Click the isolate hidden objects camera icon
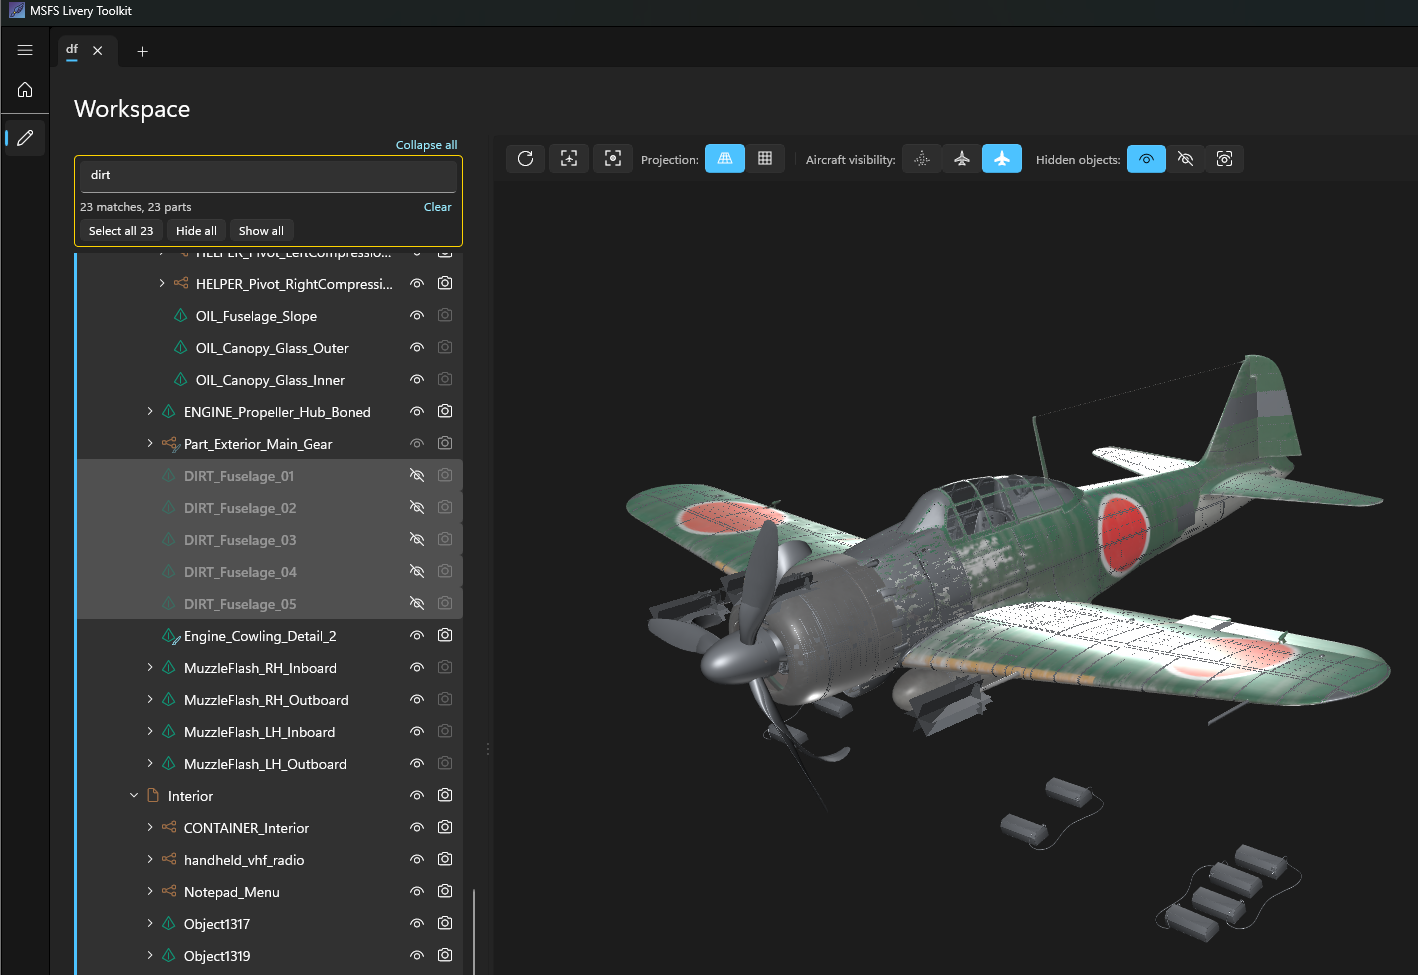The height and width of the screenshot is (975, 1418). 1224,159
